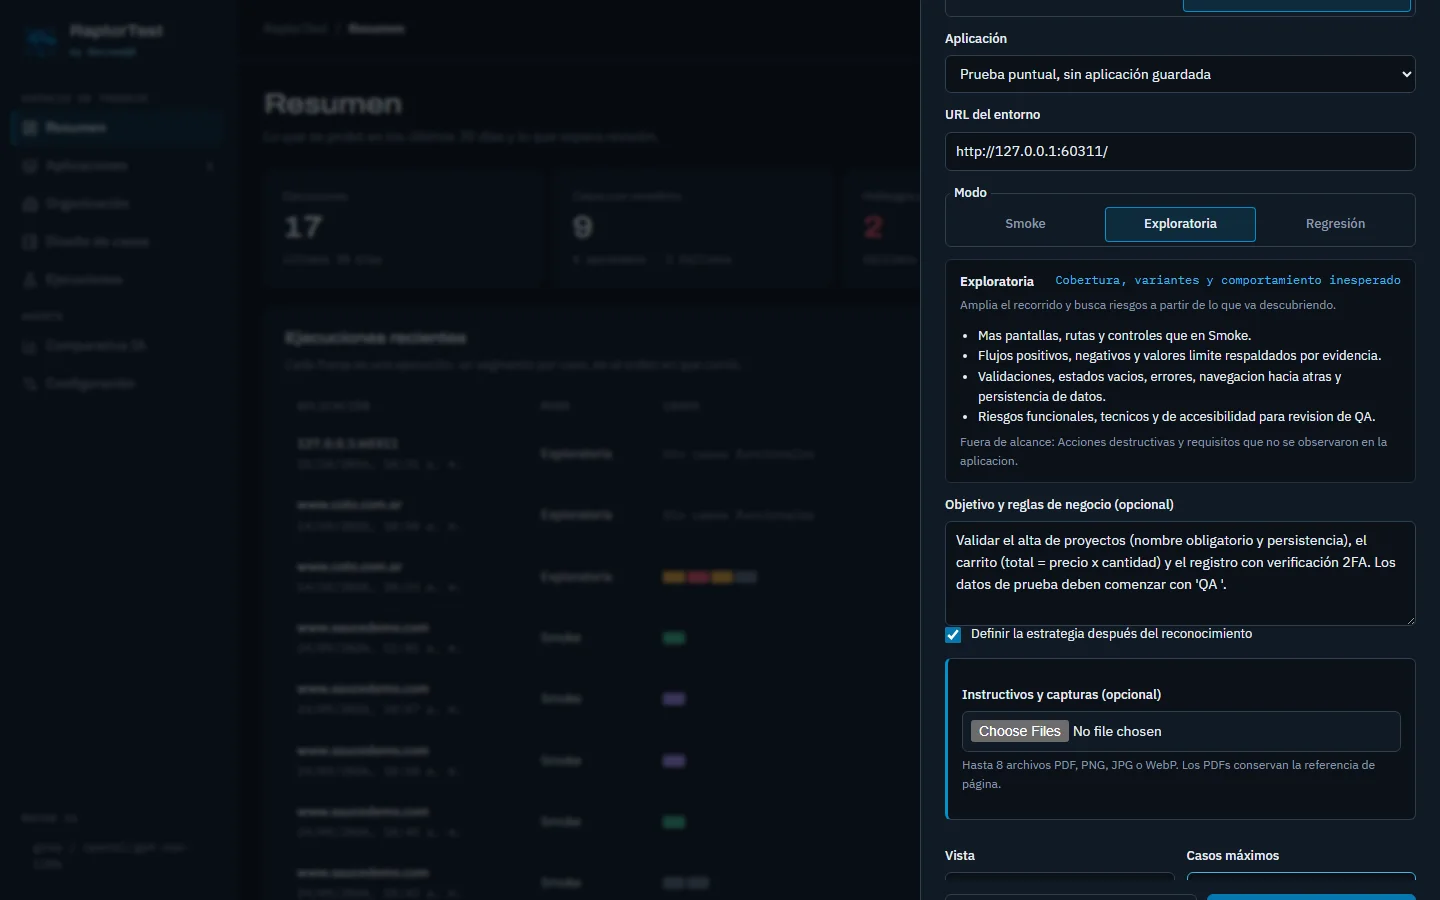Image resolution: width=1440 pixels, height=900 pixels.
Task: Click the Choose Files button
Action: [x=1019, y=731]
